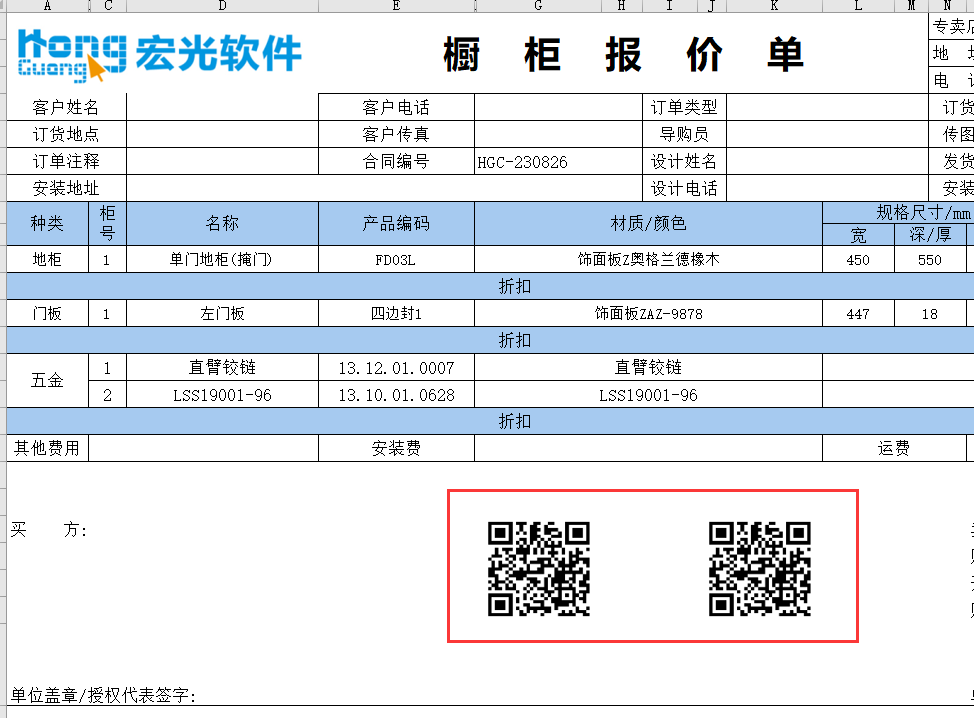Viewport: 974px width, 718px height.
Task: Click the 安装地址 label cell
Action: point(66,188)
